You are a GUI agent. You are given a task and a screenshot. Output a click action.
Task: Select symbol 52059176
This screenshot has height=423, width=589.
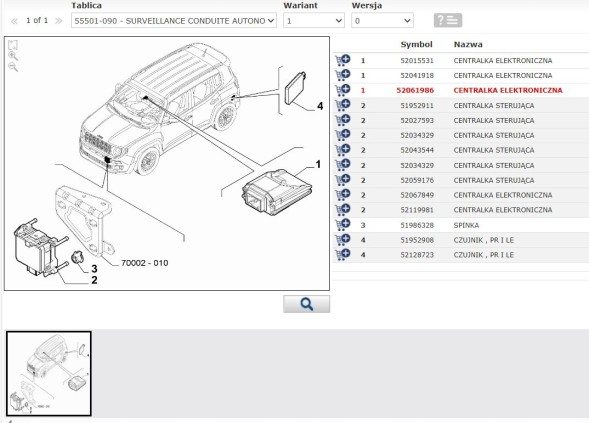[417, 180]
